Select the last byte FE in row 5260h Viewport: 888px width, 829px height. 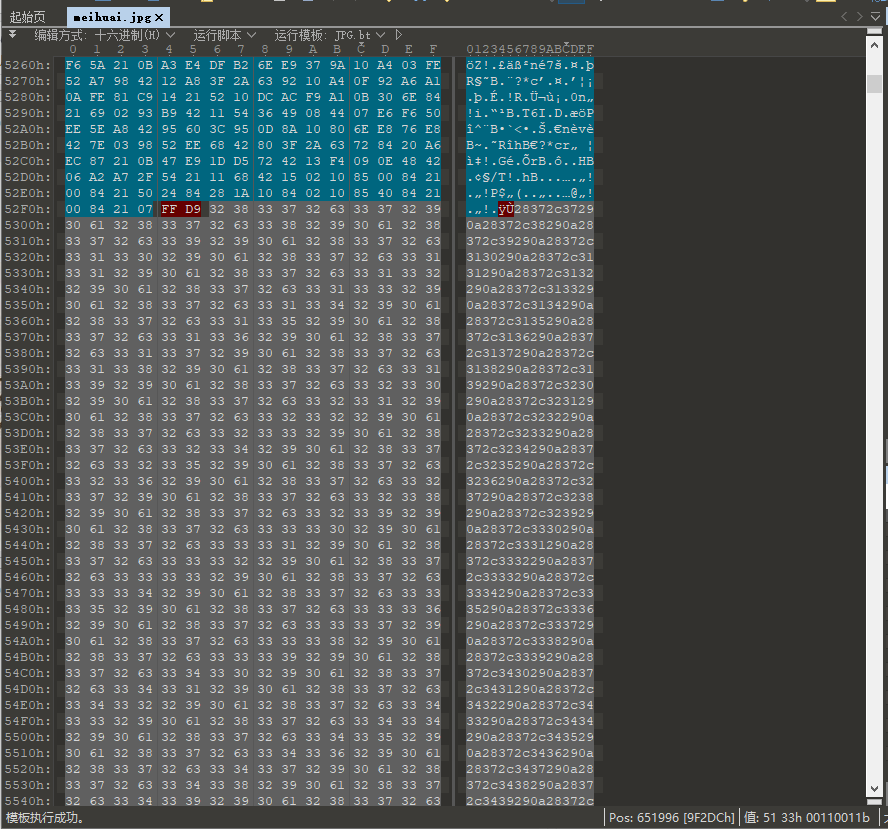tap(433, 65)
